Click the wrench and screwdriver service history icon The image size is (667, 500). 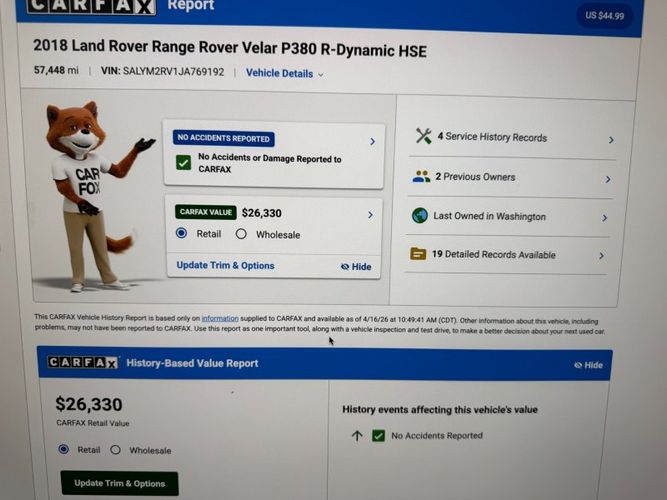coord(423,136)
